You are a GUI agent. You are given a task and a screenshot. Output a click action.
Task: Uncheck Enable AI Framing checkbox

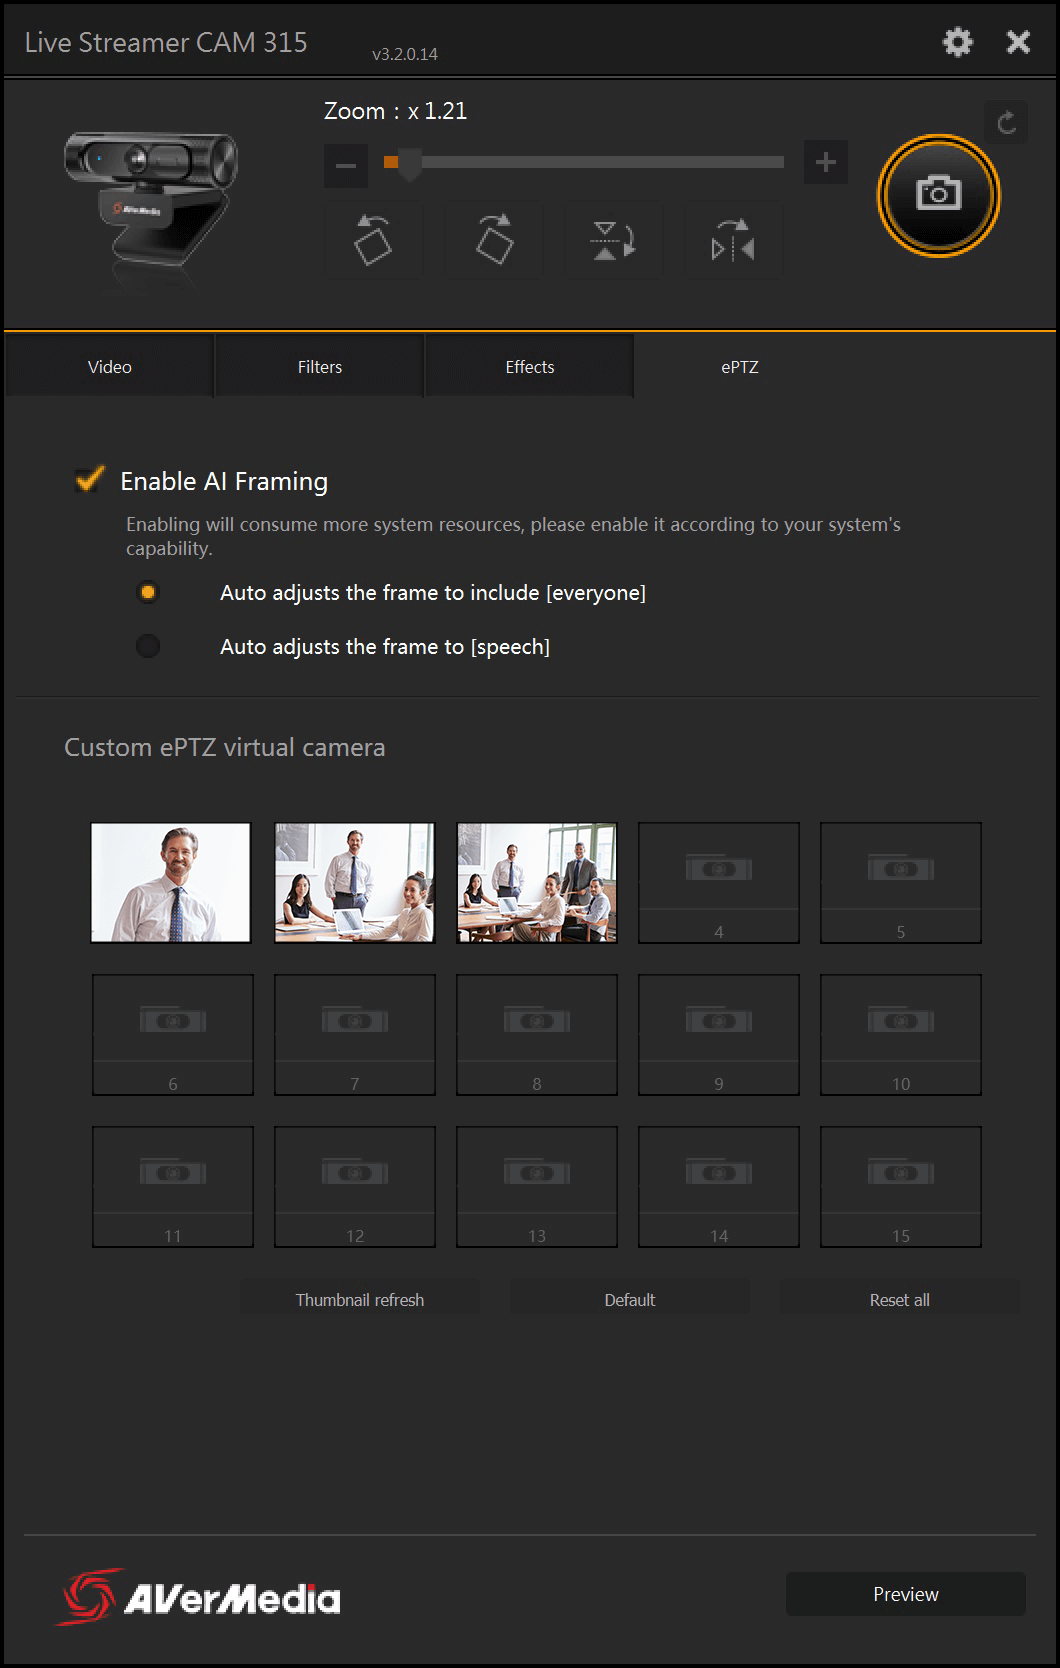click(89, 480)
